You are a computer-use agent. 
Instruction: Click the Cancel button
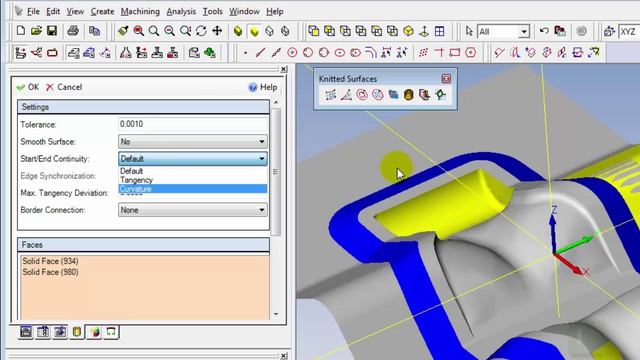pos(64,87)
